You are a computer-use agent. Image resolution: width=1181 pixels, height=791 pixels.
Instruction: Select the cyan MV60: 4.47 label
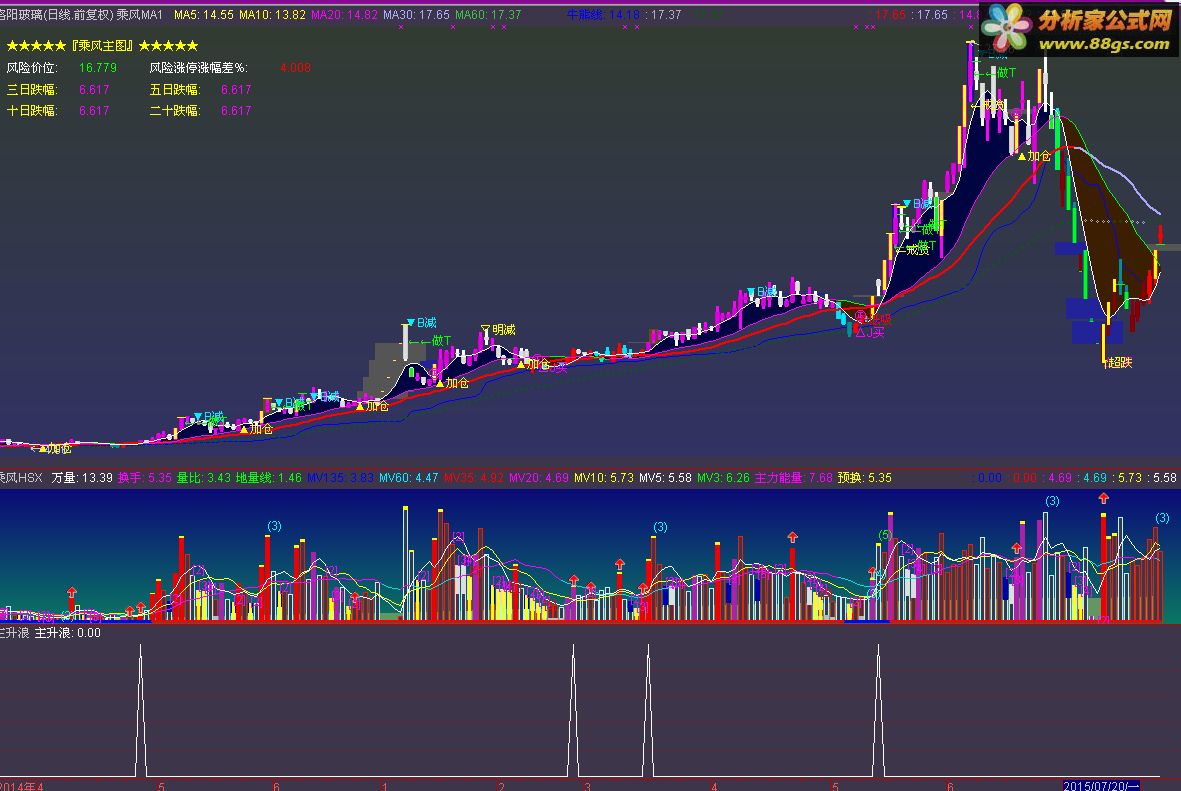click(408, 478)
